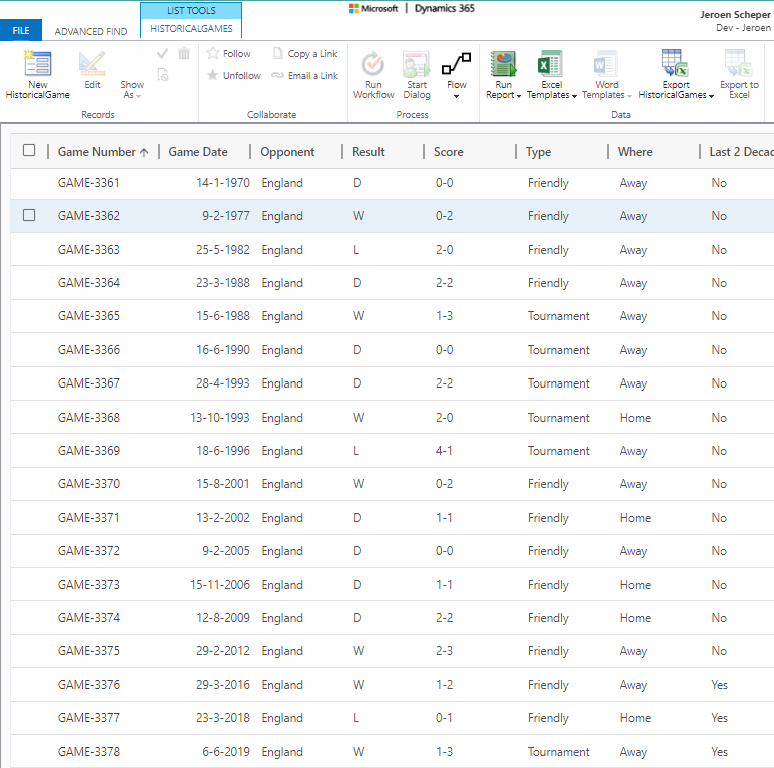Select the GAME-3361 cell

[x=88, y=183]
